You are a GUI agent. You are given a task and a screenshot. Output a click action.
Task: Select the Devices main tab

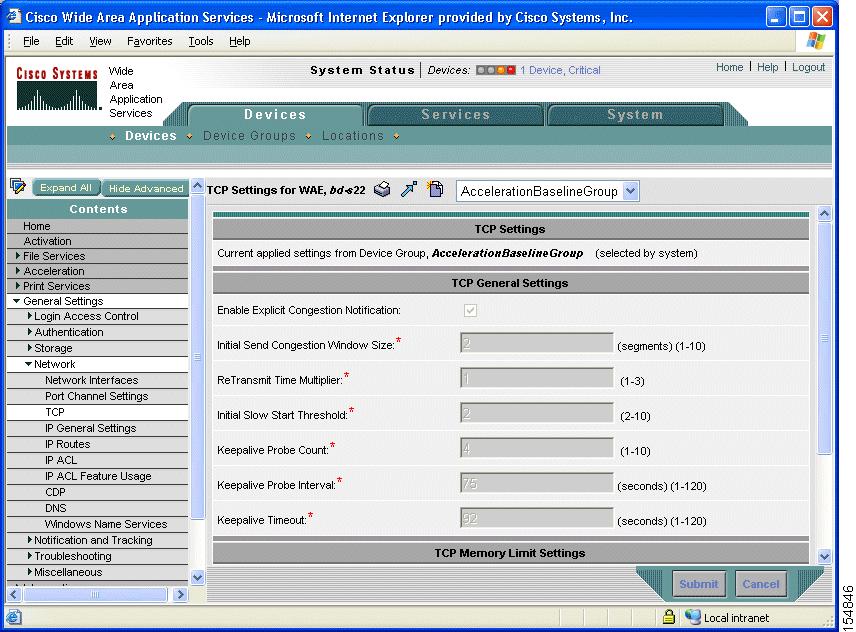(275, 115)
